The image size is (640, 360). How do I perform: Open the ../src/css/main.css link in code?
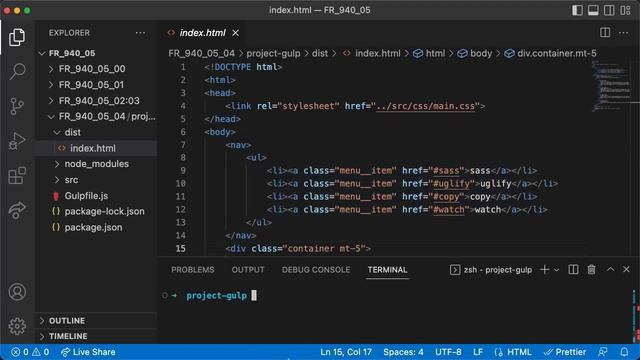[x=426, y=106]
